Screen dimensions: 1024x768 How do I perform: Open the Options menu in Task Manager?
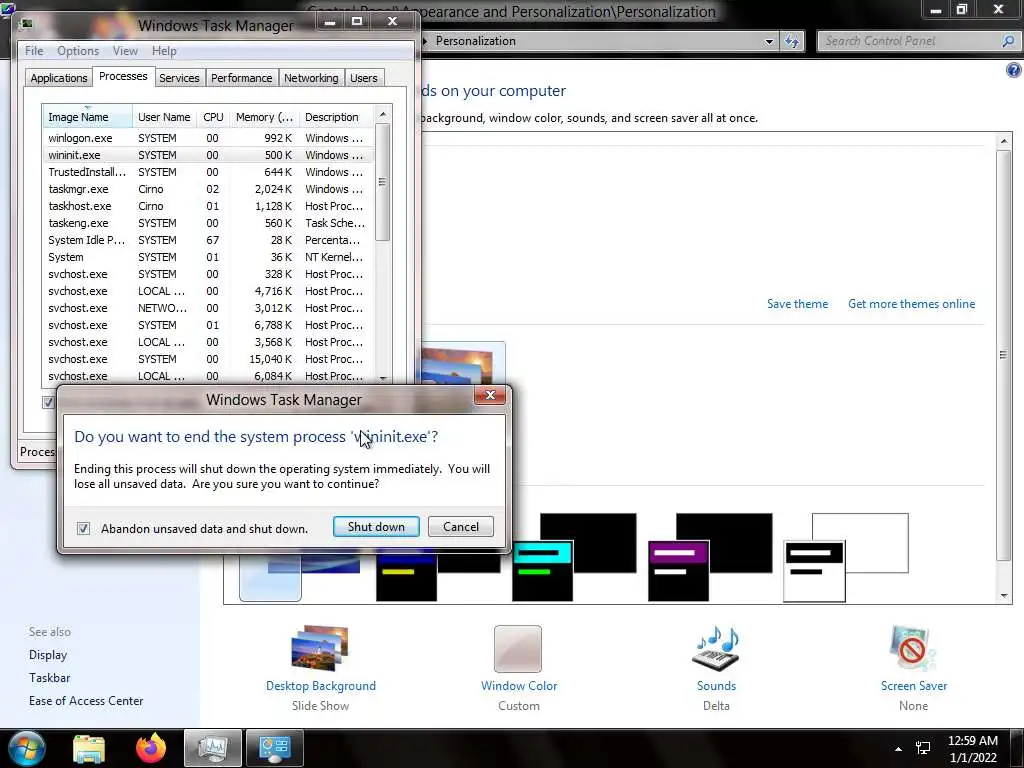78,51
